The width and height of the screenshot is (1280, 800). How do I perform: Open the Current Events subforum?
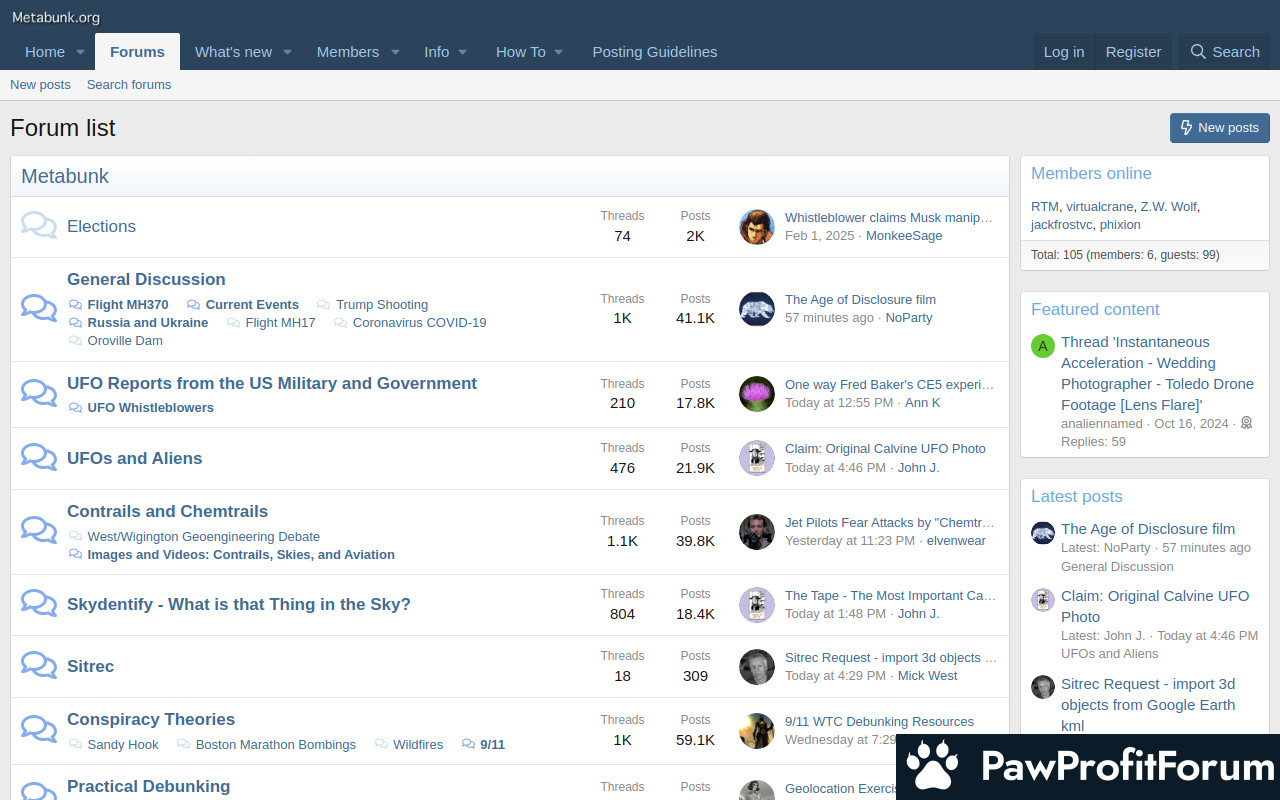(x=252, y=305)
